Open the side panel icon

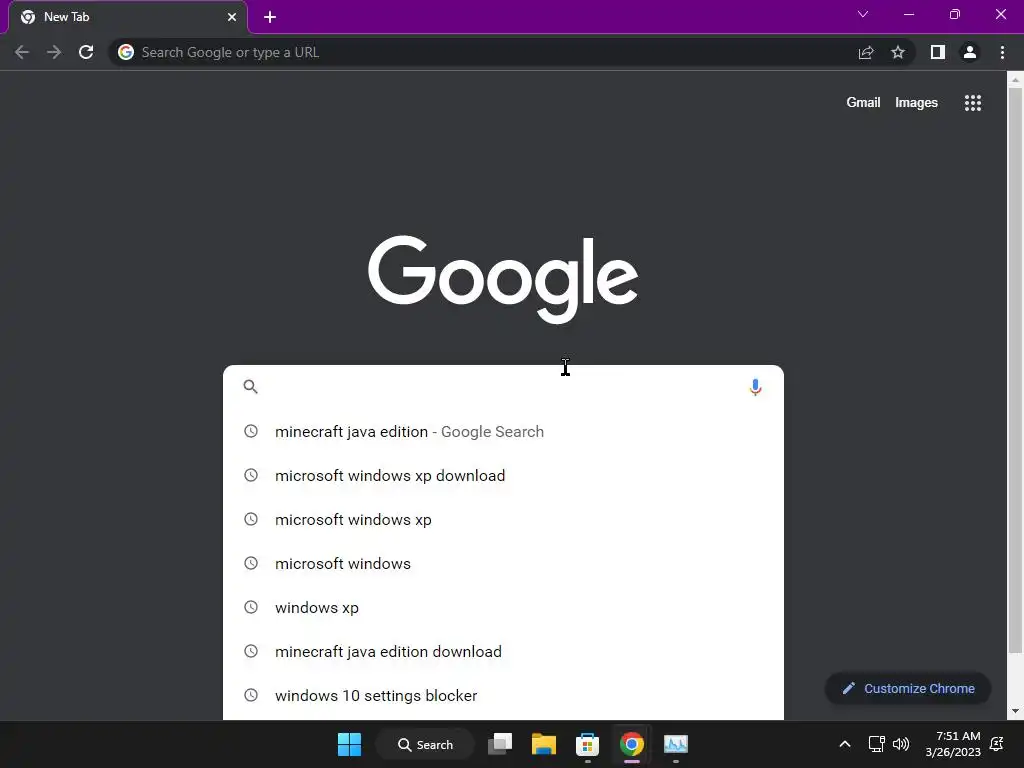(x=938, y=52)
